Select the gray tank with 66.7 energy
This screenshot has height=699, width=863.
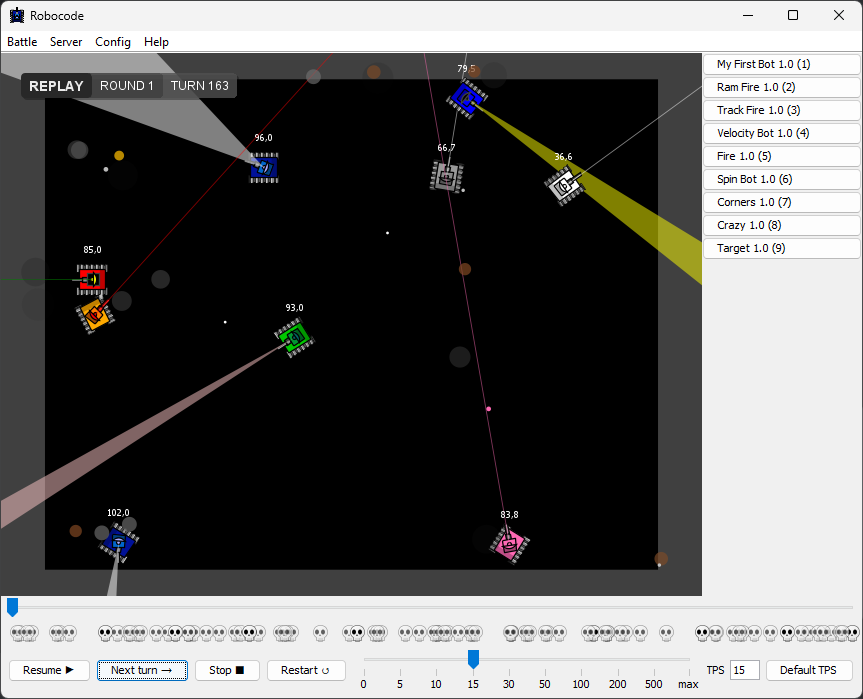click(447, 177)
